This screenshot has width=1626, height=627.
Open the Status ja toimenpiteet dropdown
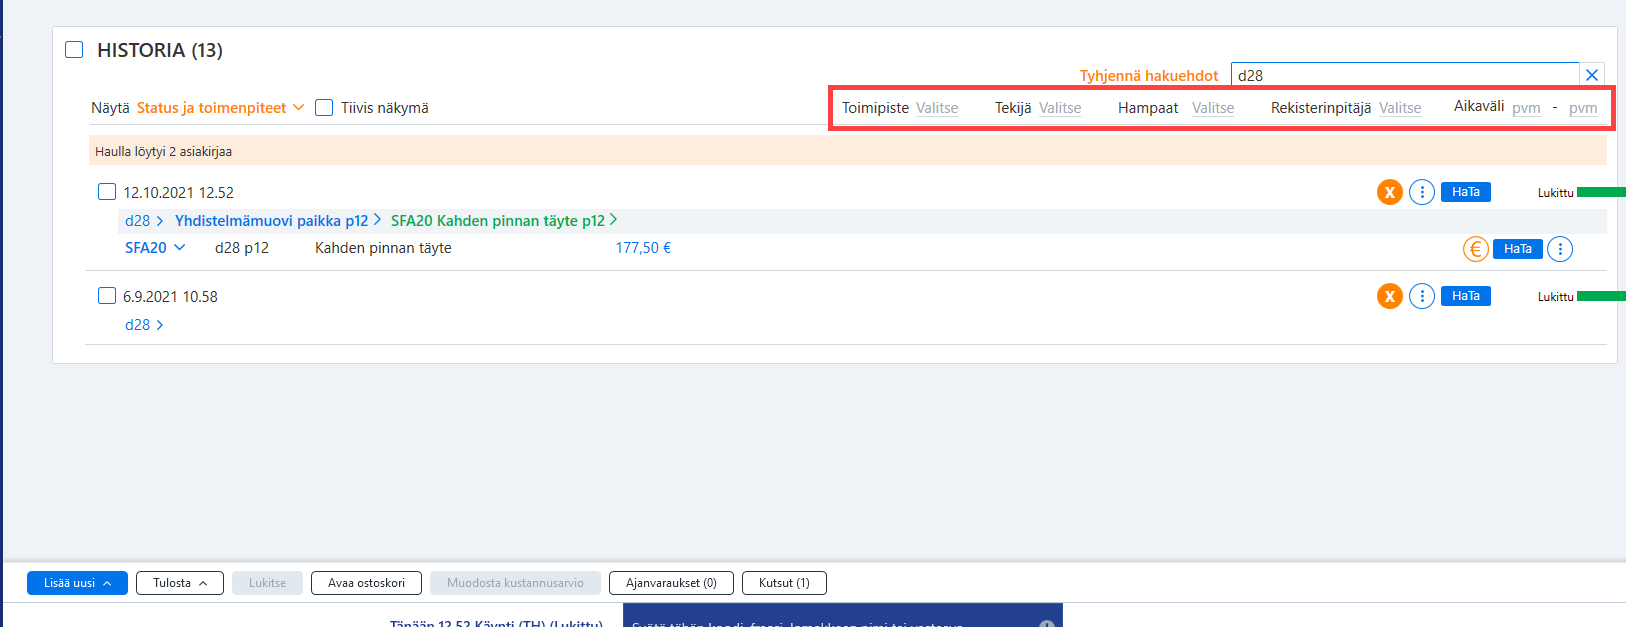pos(220,108)
